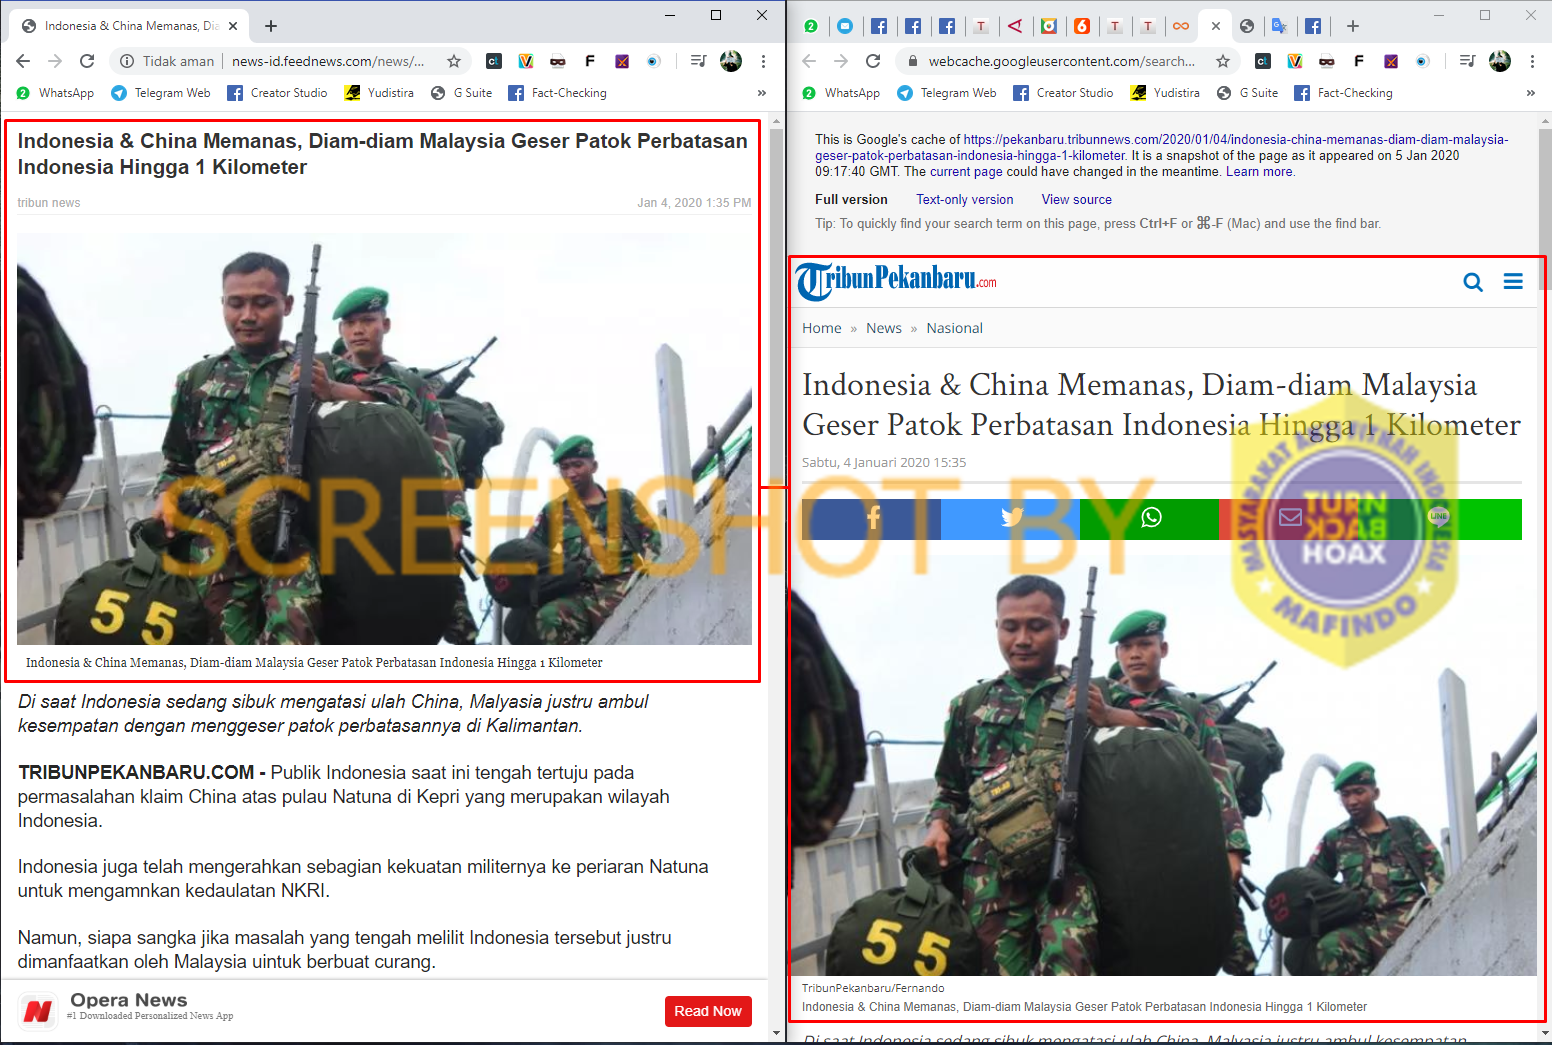Open Creator Studio bookmark in the right window
The height and width of the screenshot is (1045, 1552).
coord(1064,93)
